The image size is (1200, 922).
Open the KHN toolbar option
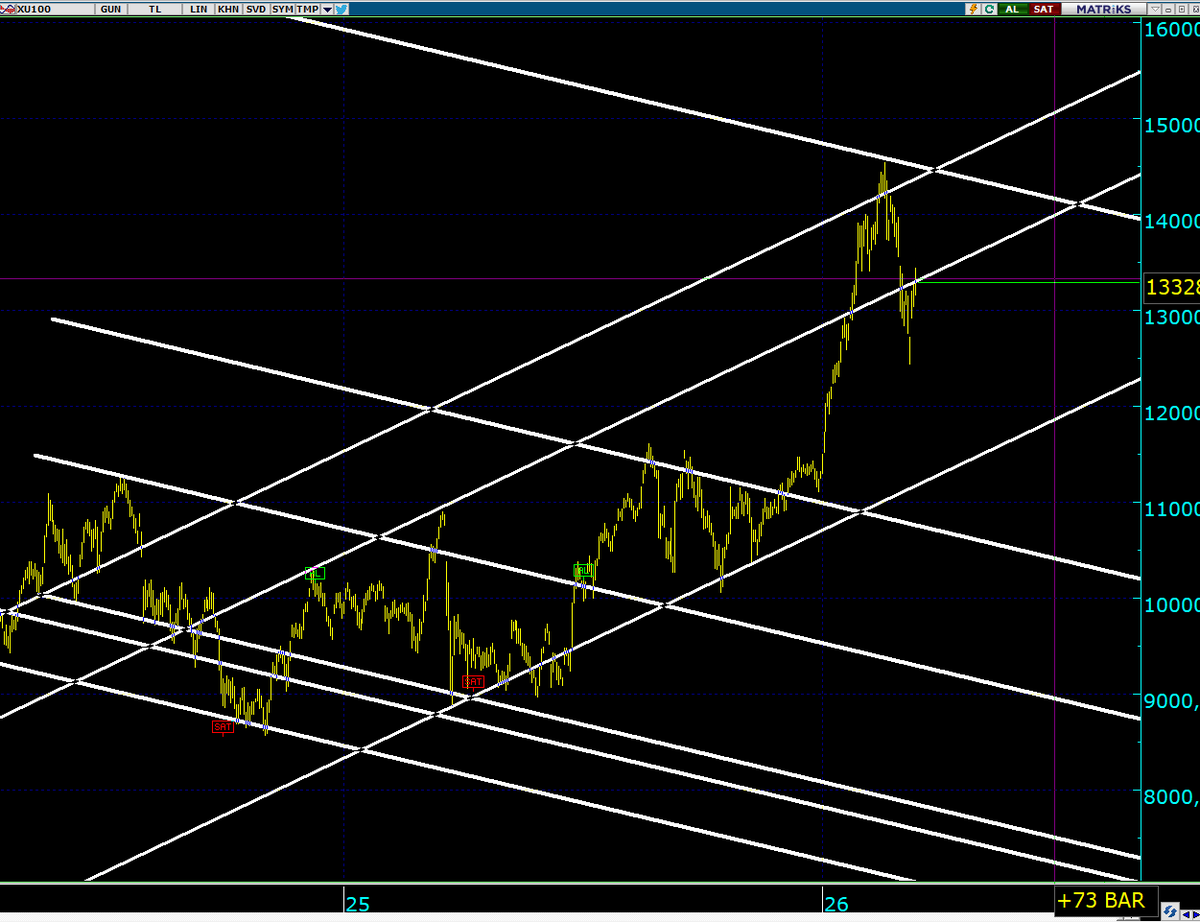click(228, 9)
